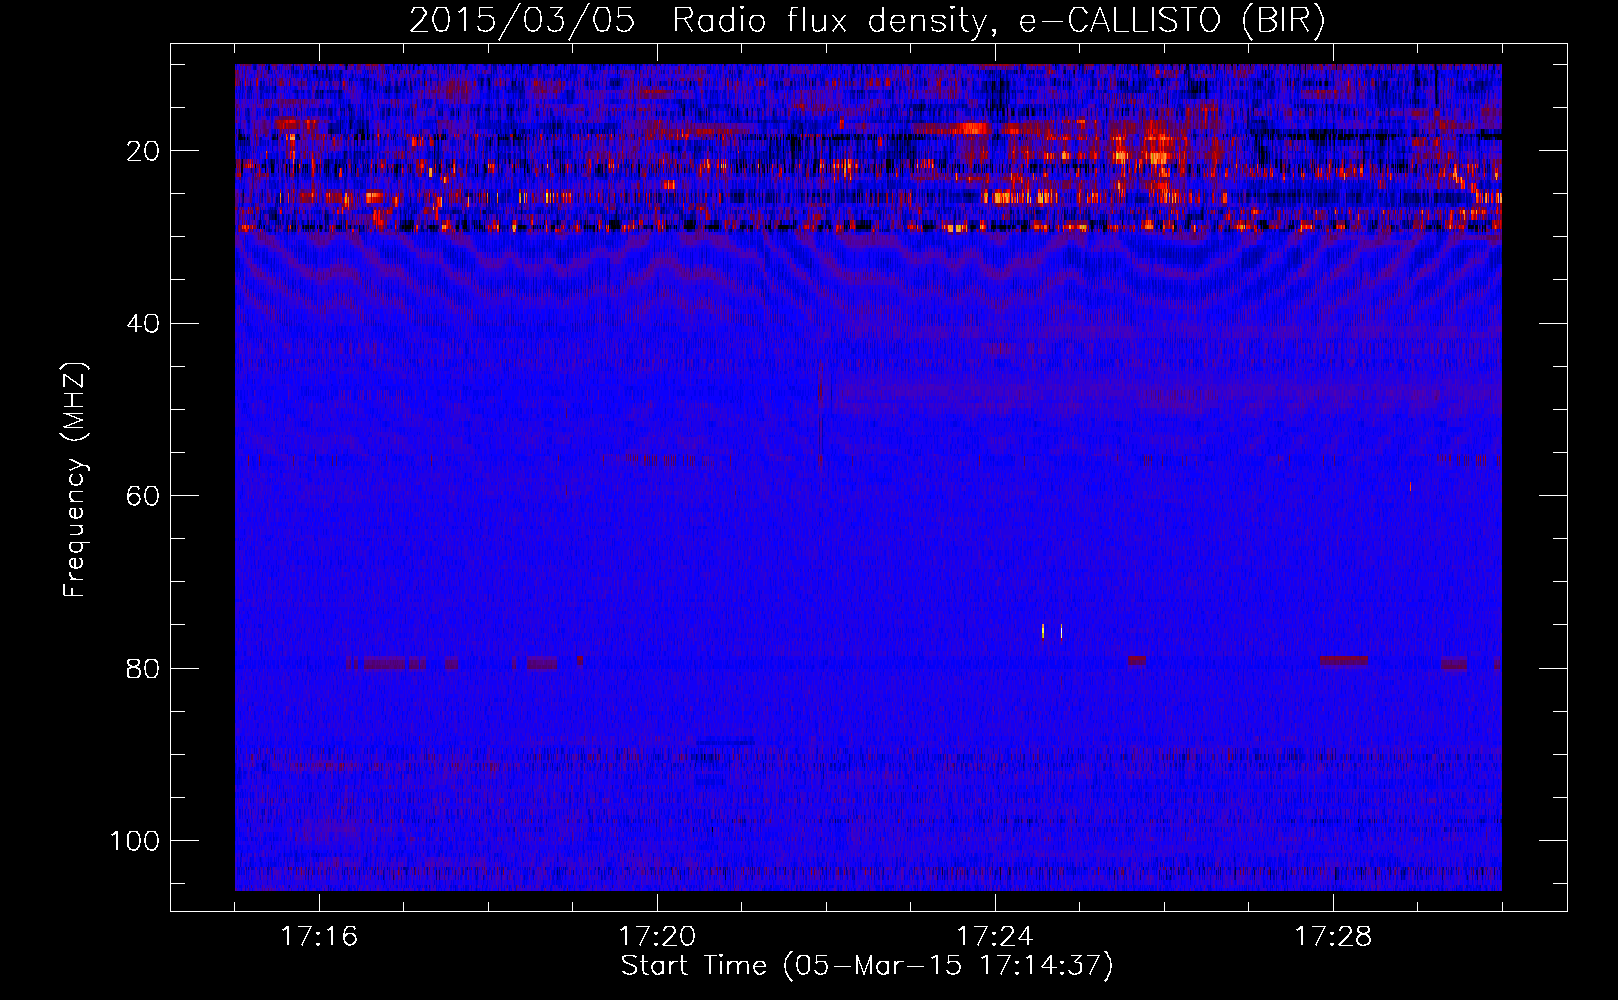Click the 60 frequency tick label
The height and width of the screenshot is (1000, 1618).
pyautogui.click(x=144, y=496)
